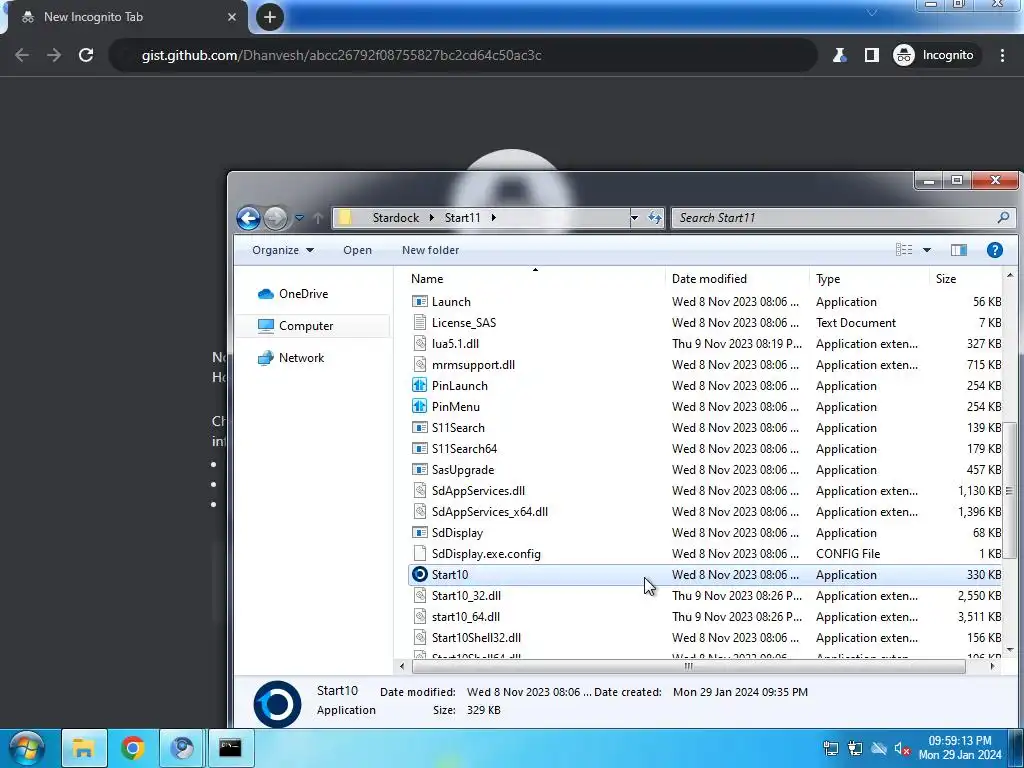This screenshot has height=768, width=1024.
Task: Click the Open toolbar button
Action: point(357,250)
